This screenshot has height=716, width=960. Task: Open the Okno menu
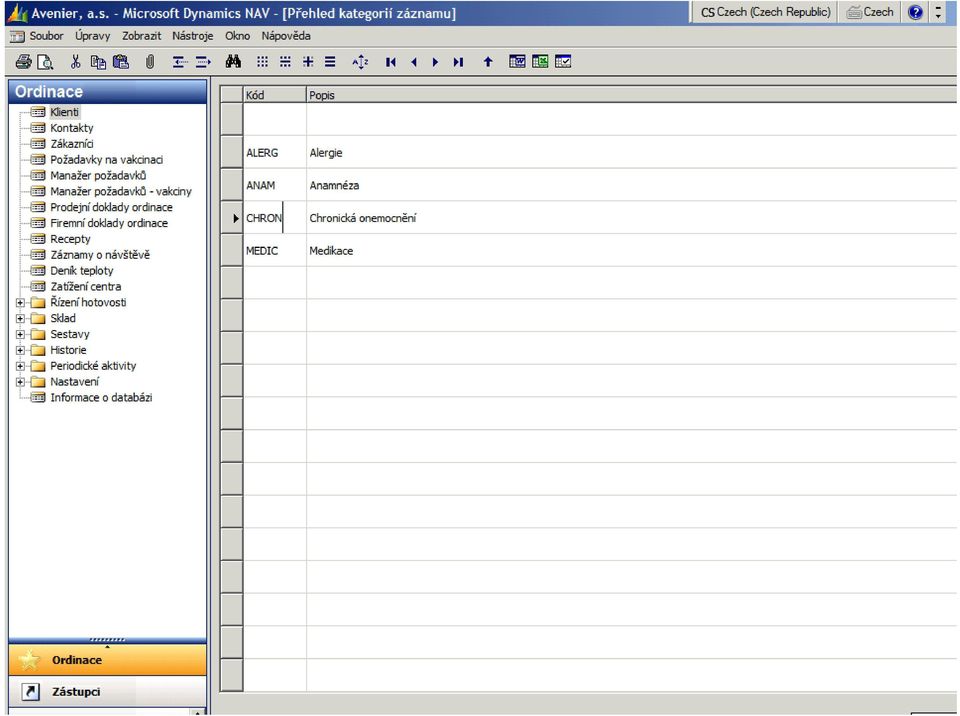tap(238, 36)
